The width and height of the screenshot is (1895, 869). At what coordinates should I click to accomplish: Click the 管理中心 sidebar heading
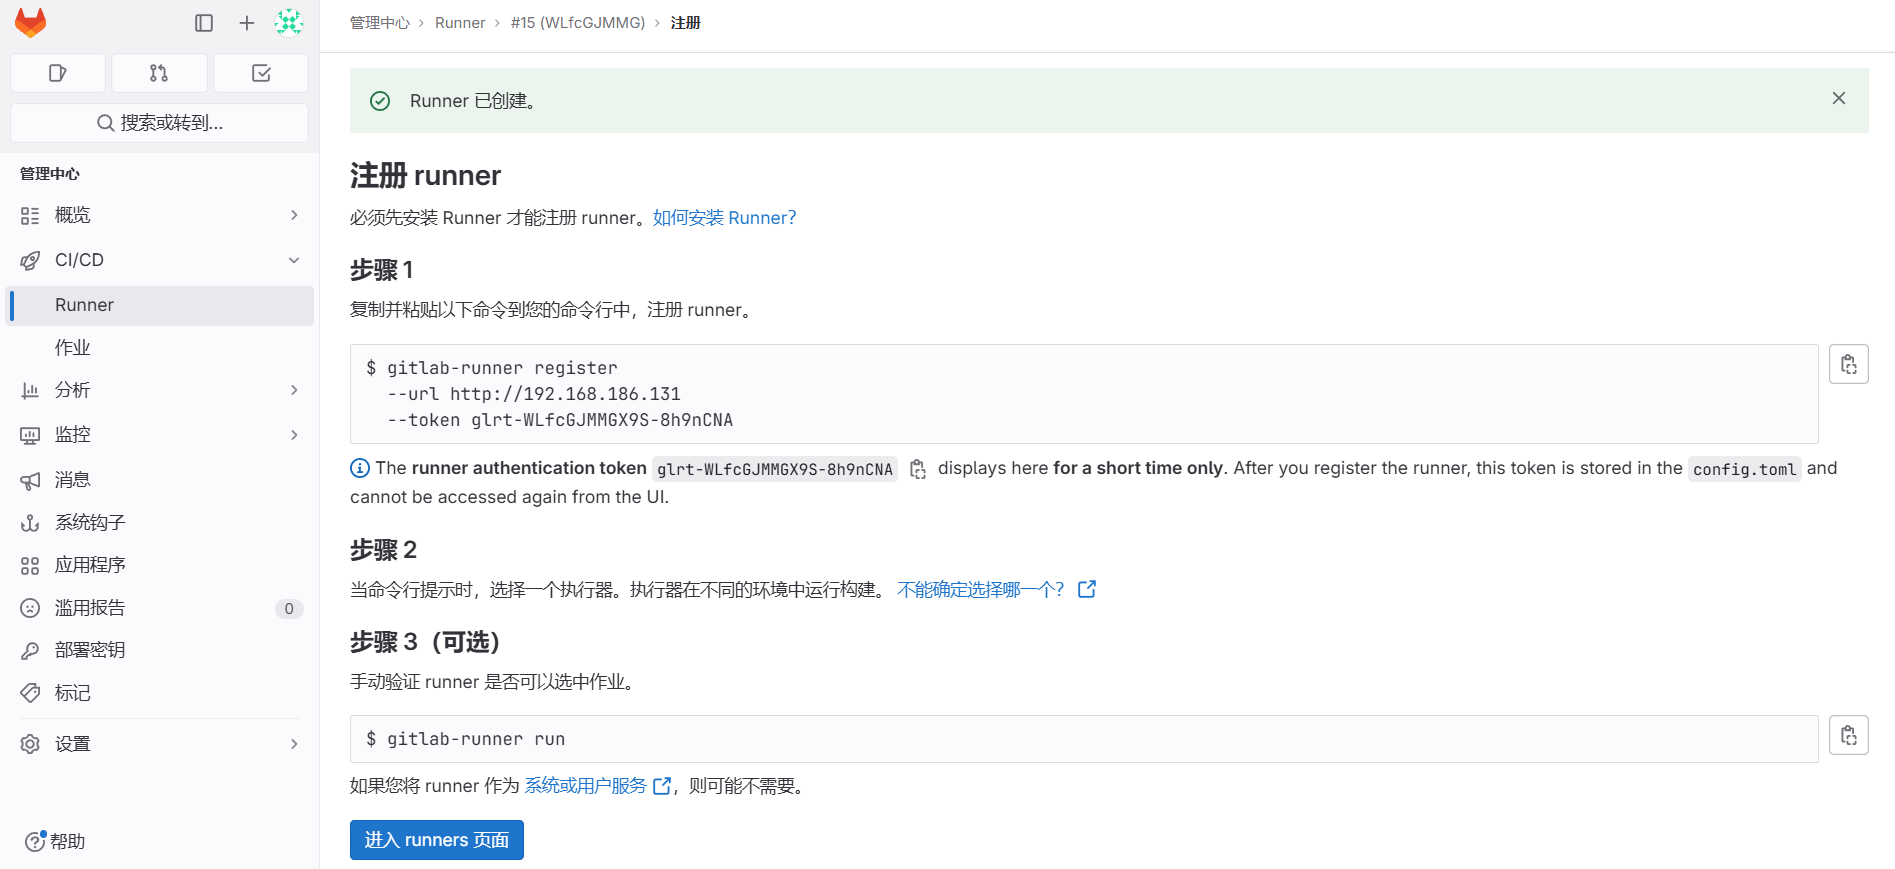pos(50,174)
